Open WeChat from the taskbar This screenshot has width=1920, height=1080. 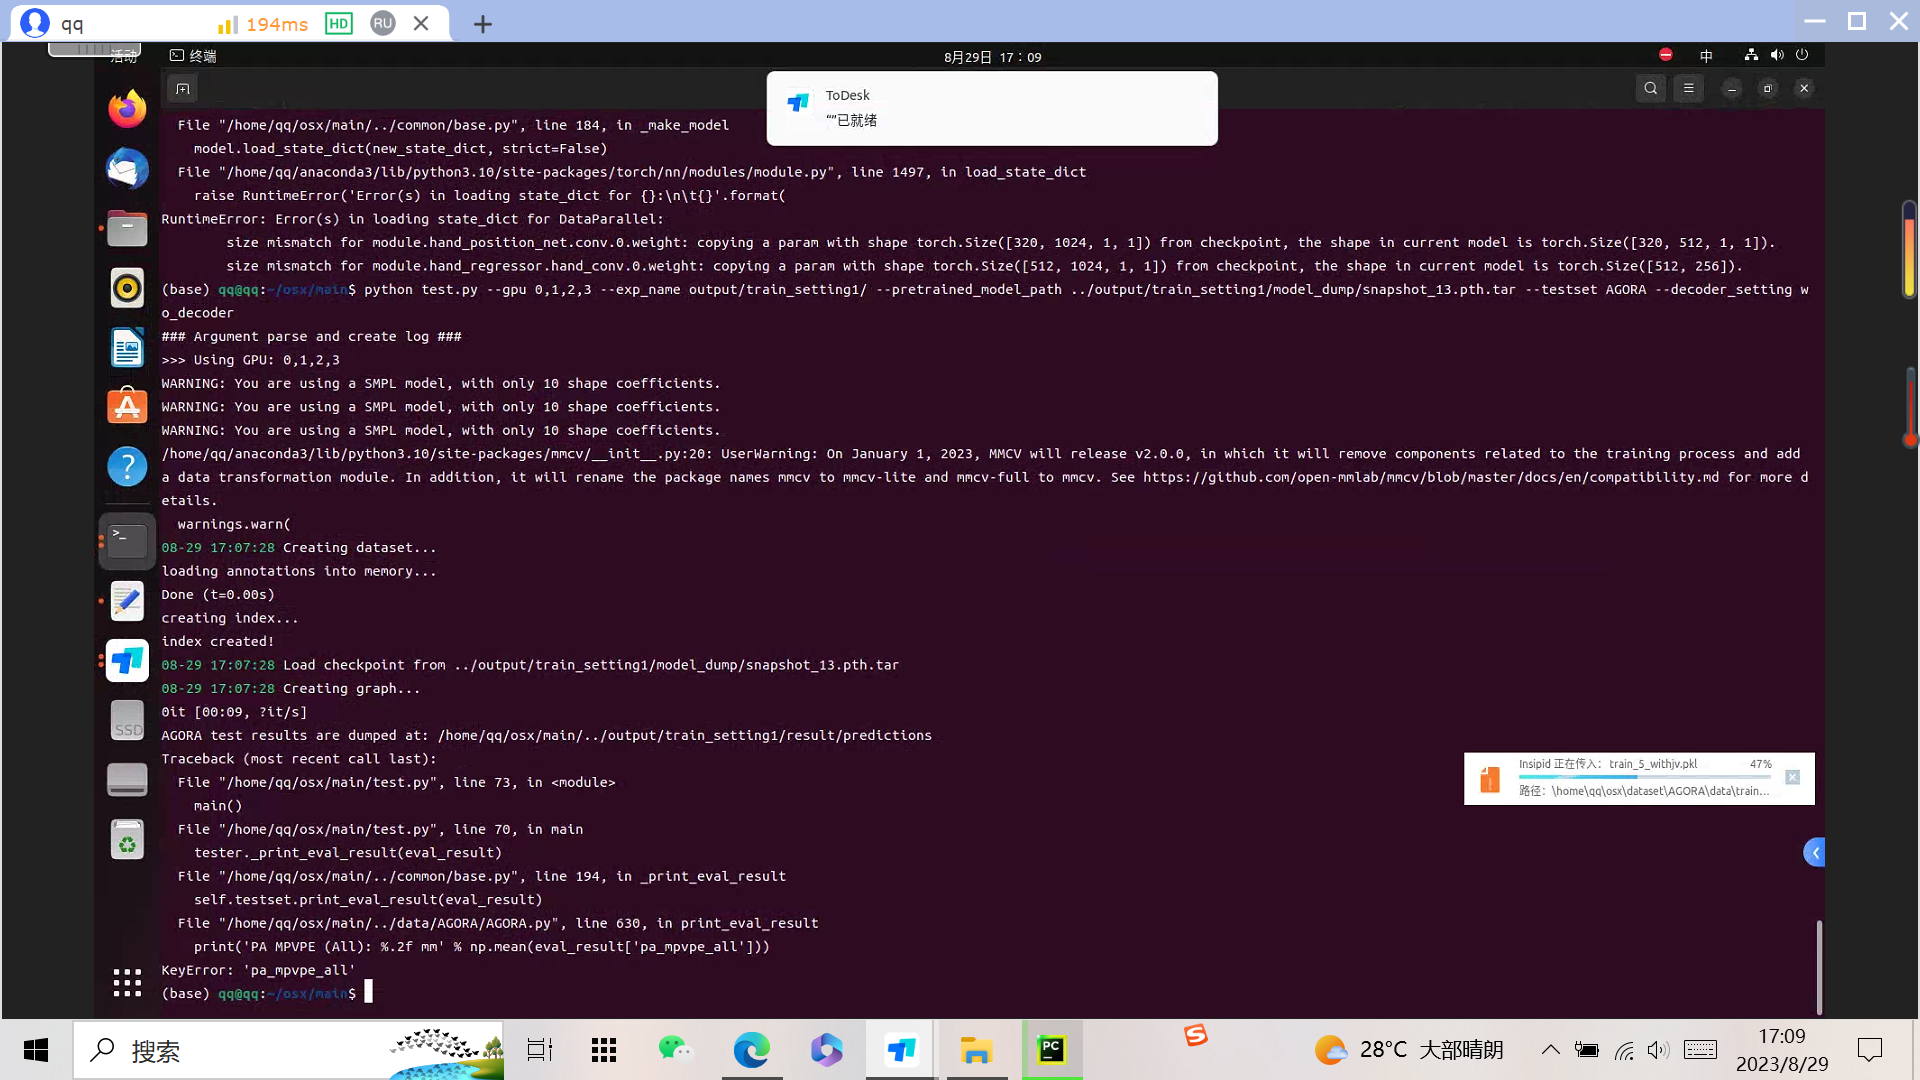point(675,1050)
